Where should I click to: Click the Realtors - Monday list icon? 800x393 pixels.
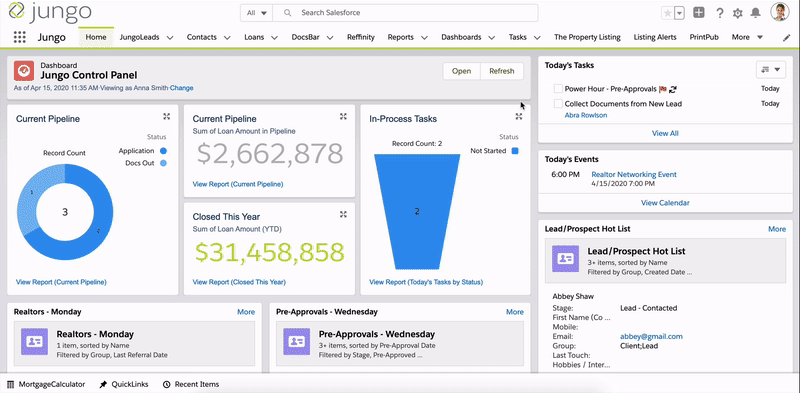pyautogui.click(x=34, y=341)
